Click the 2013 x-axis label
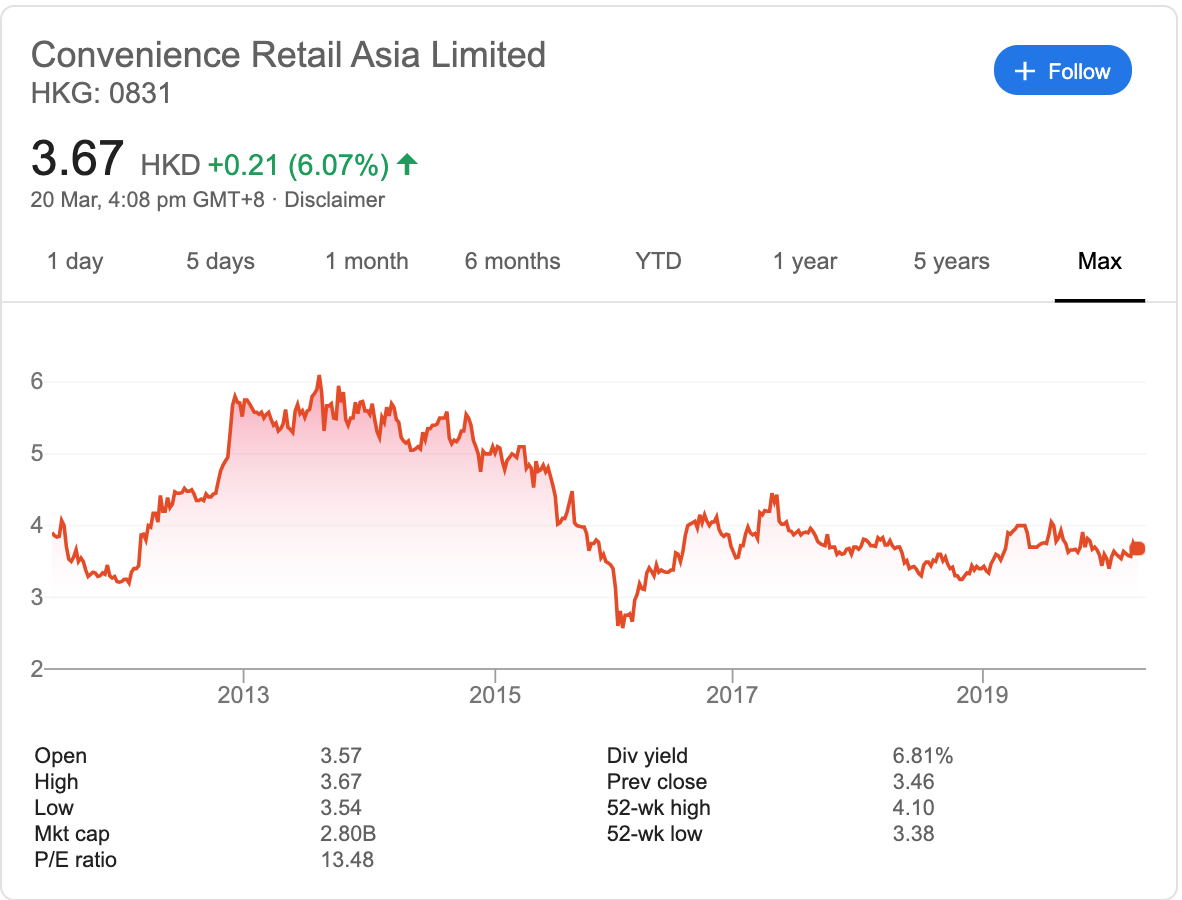This screenshot has width=1182, height=900. 243,694
